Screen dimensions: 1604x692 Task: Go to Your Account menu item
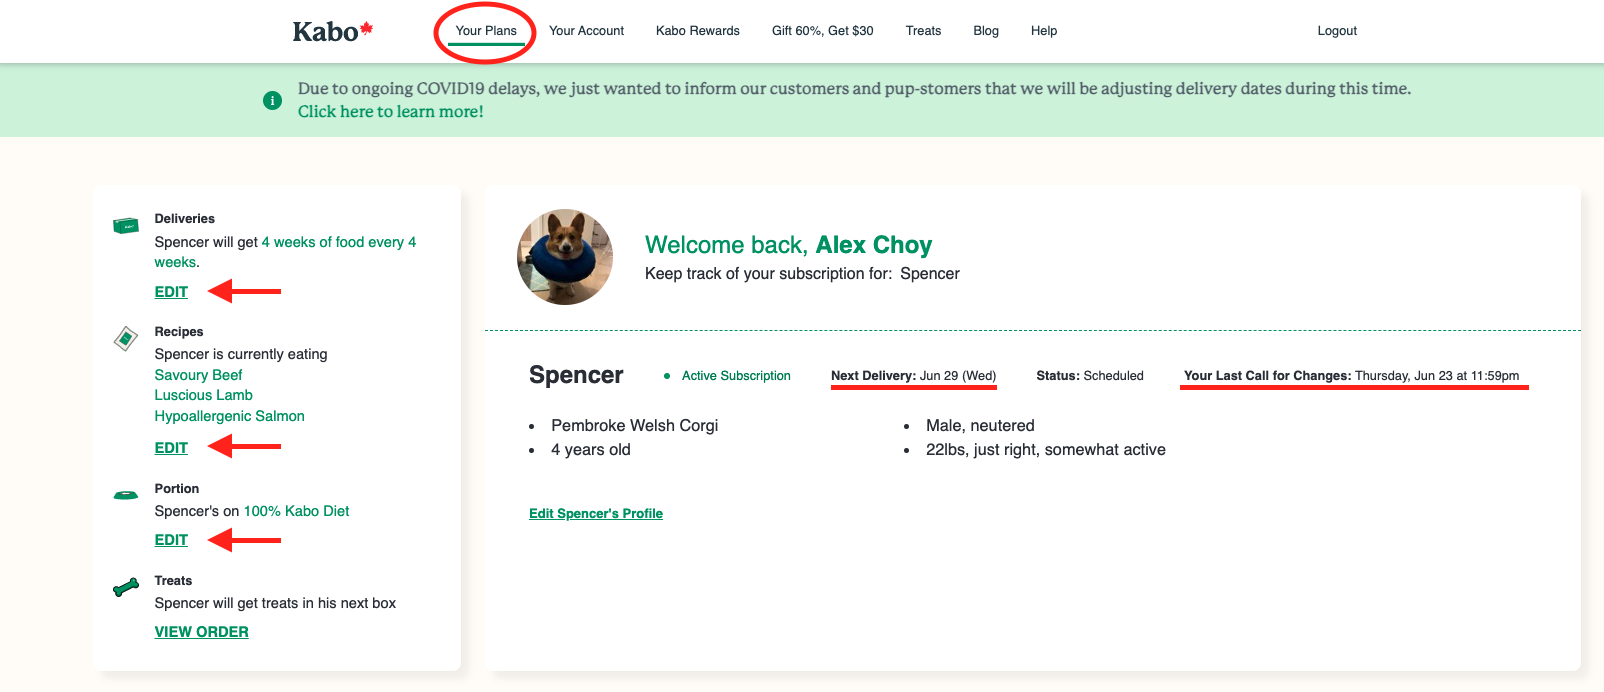pyautogui.click(x=586, y=31)
